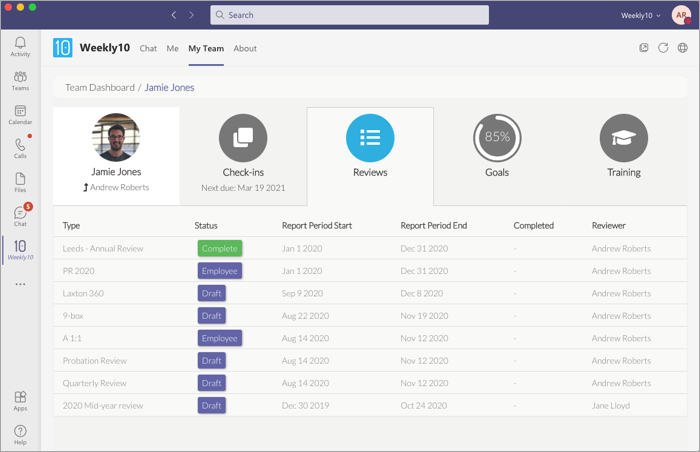Click Report Period End column header
The width and height of the screenshot is (700, 452).
click(x=433, y=226)
